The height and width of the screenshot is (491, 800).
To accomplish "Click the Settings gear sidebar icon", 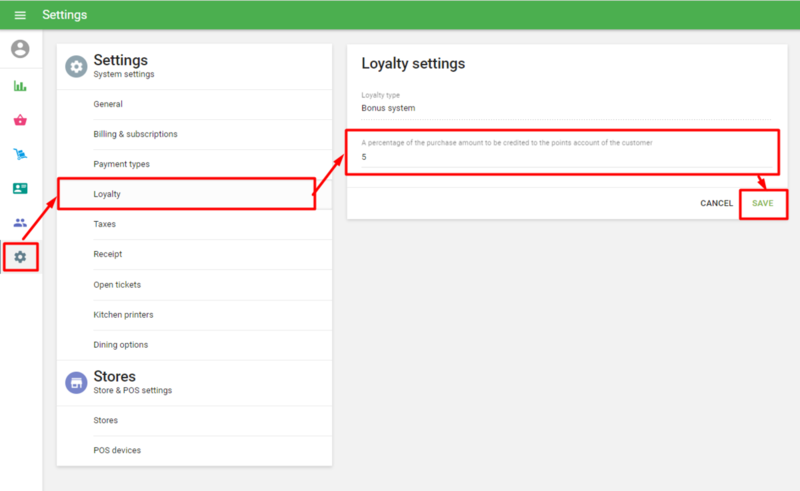I will tap(20, 257).
